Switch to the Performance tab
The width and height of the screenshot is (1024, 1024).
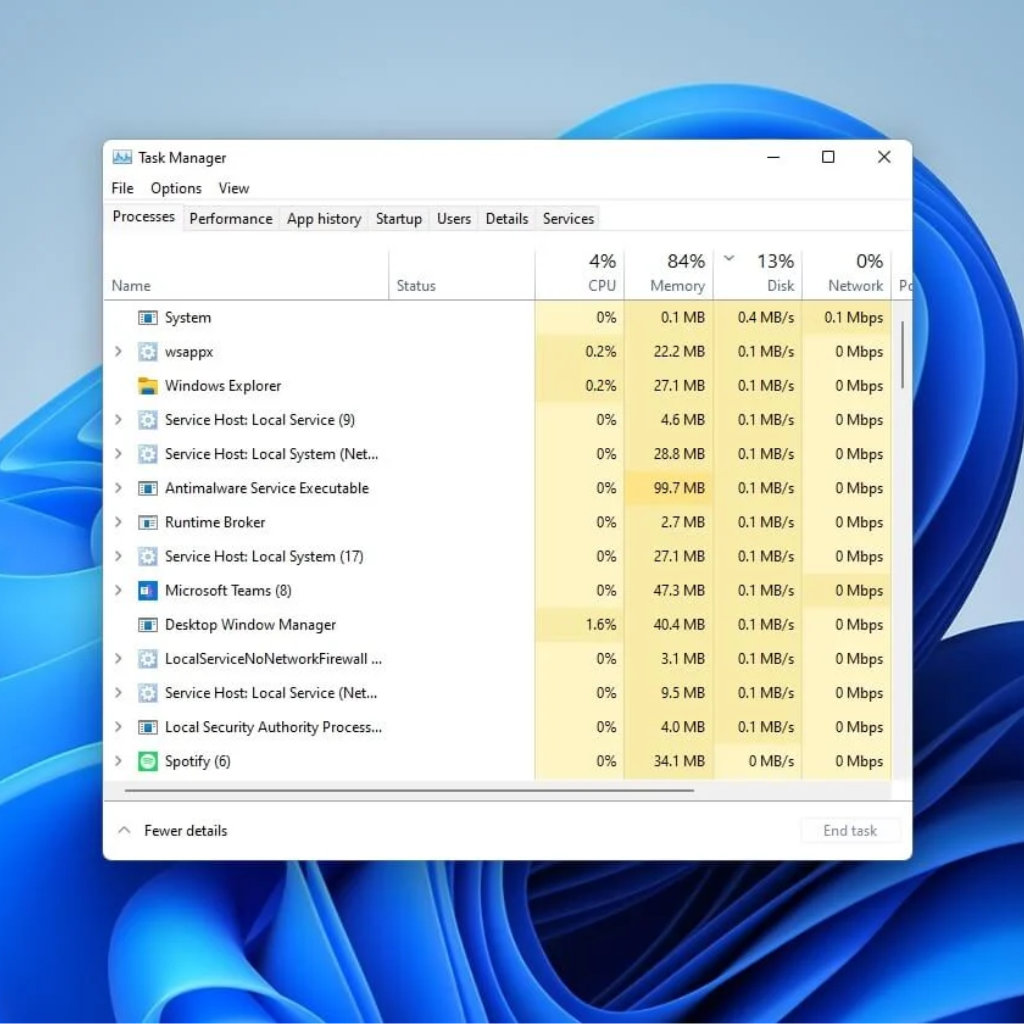[x=230, y=218]
